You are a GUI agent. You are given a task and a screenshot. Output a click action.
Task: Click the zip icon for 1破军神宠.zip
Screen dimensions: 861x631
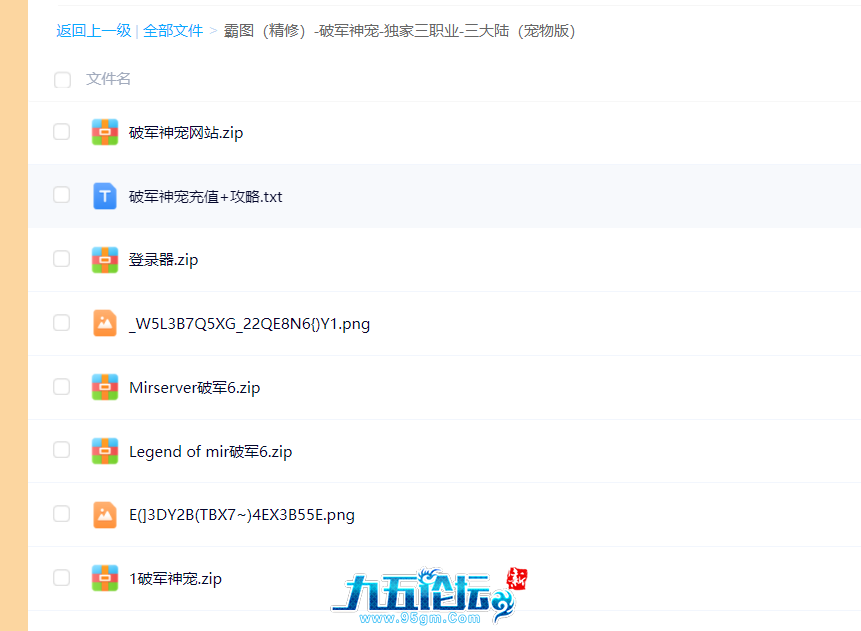pyautogui.click(x=105, y=578)
